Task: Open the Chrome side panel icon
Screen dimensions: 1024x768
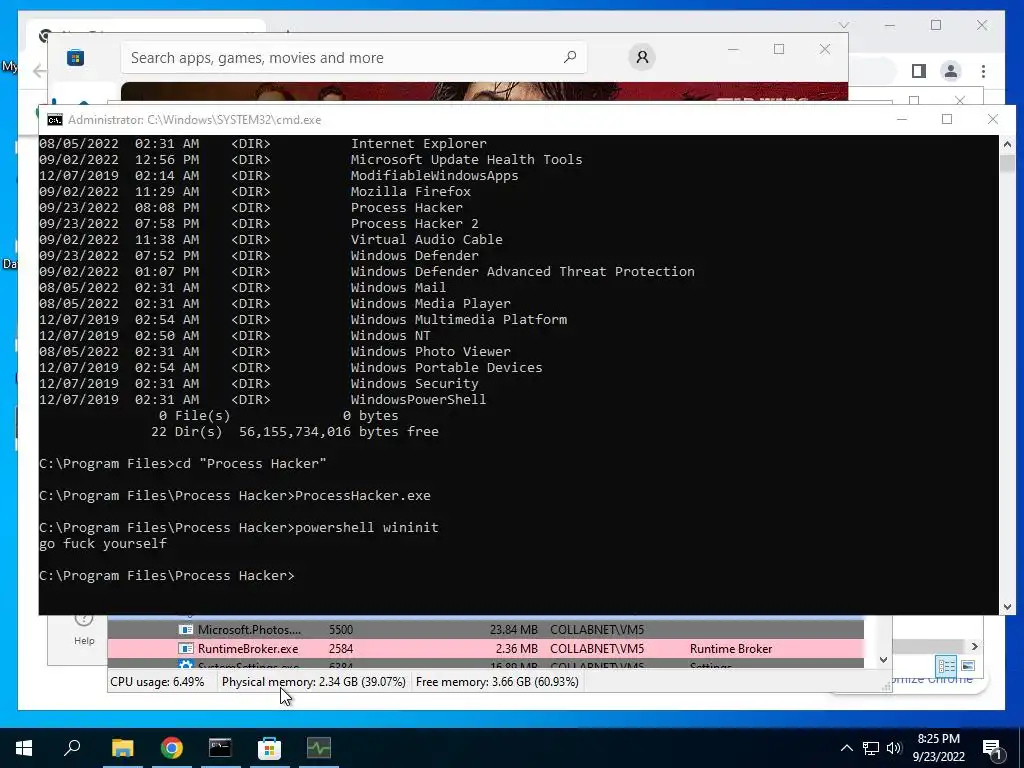Action: 919,71
